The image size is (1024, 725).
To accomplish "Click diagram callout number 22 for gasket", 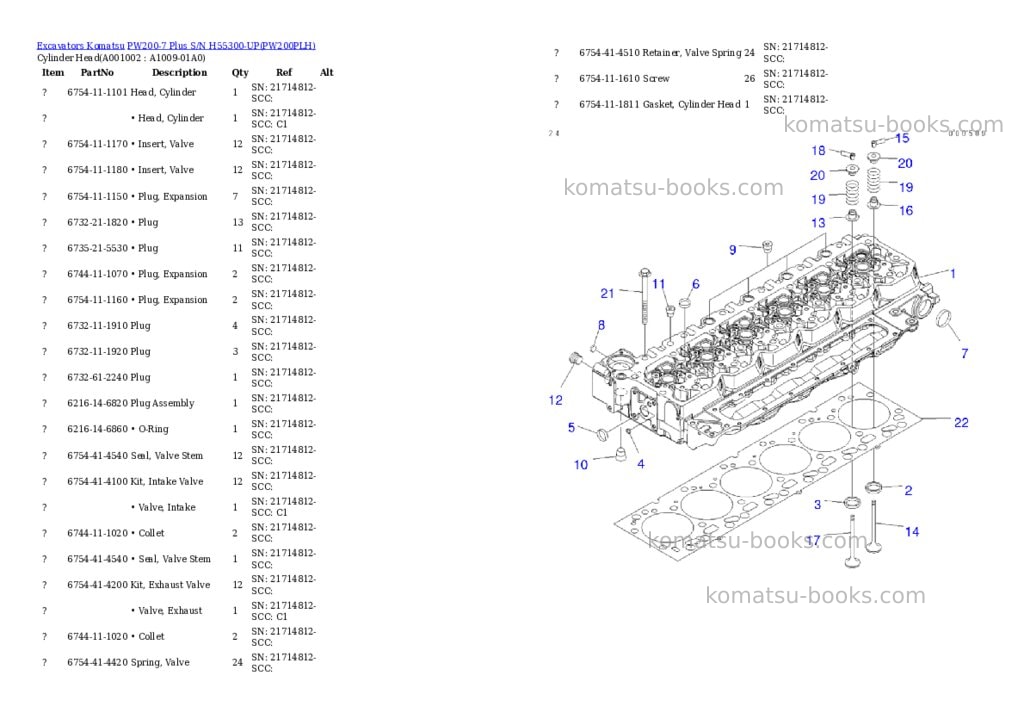I will pos(961,423).
